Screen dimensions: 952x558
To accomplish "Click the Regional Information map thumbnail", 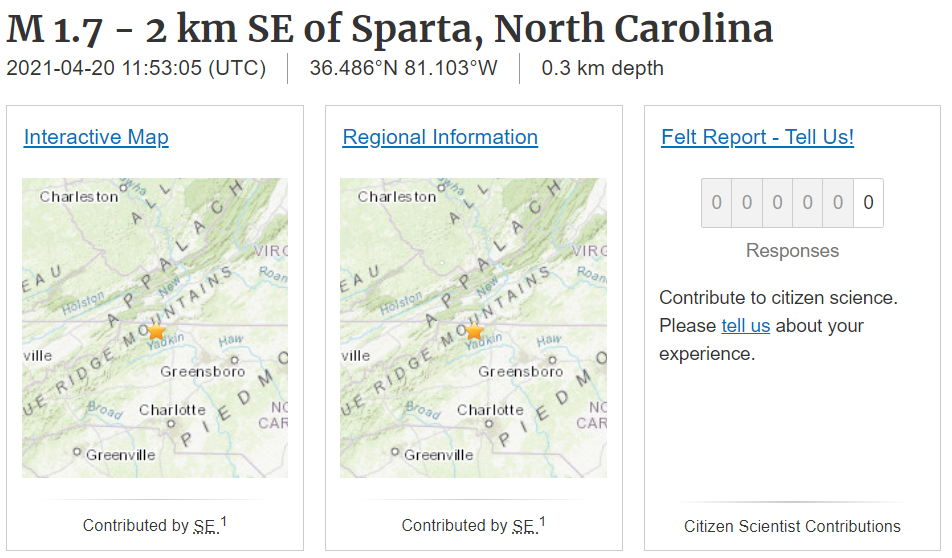I will (x=473, y=328).
